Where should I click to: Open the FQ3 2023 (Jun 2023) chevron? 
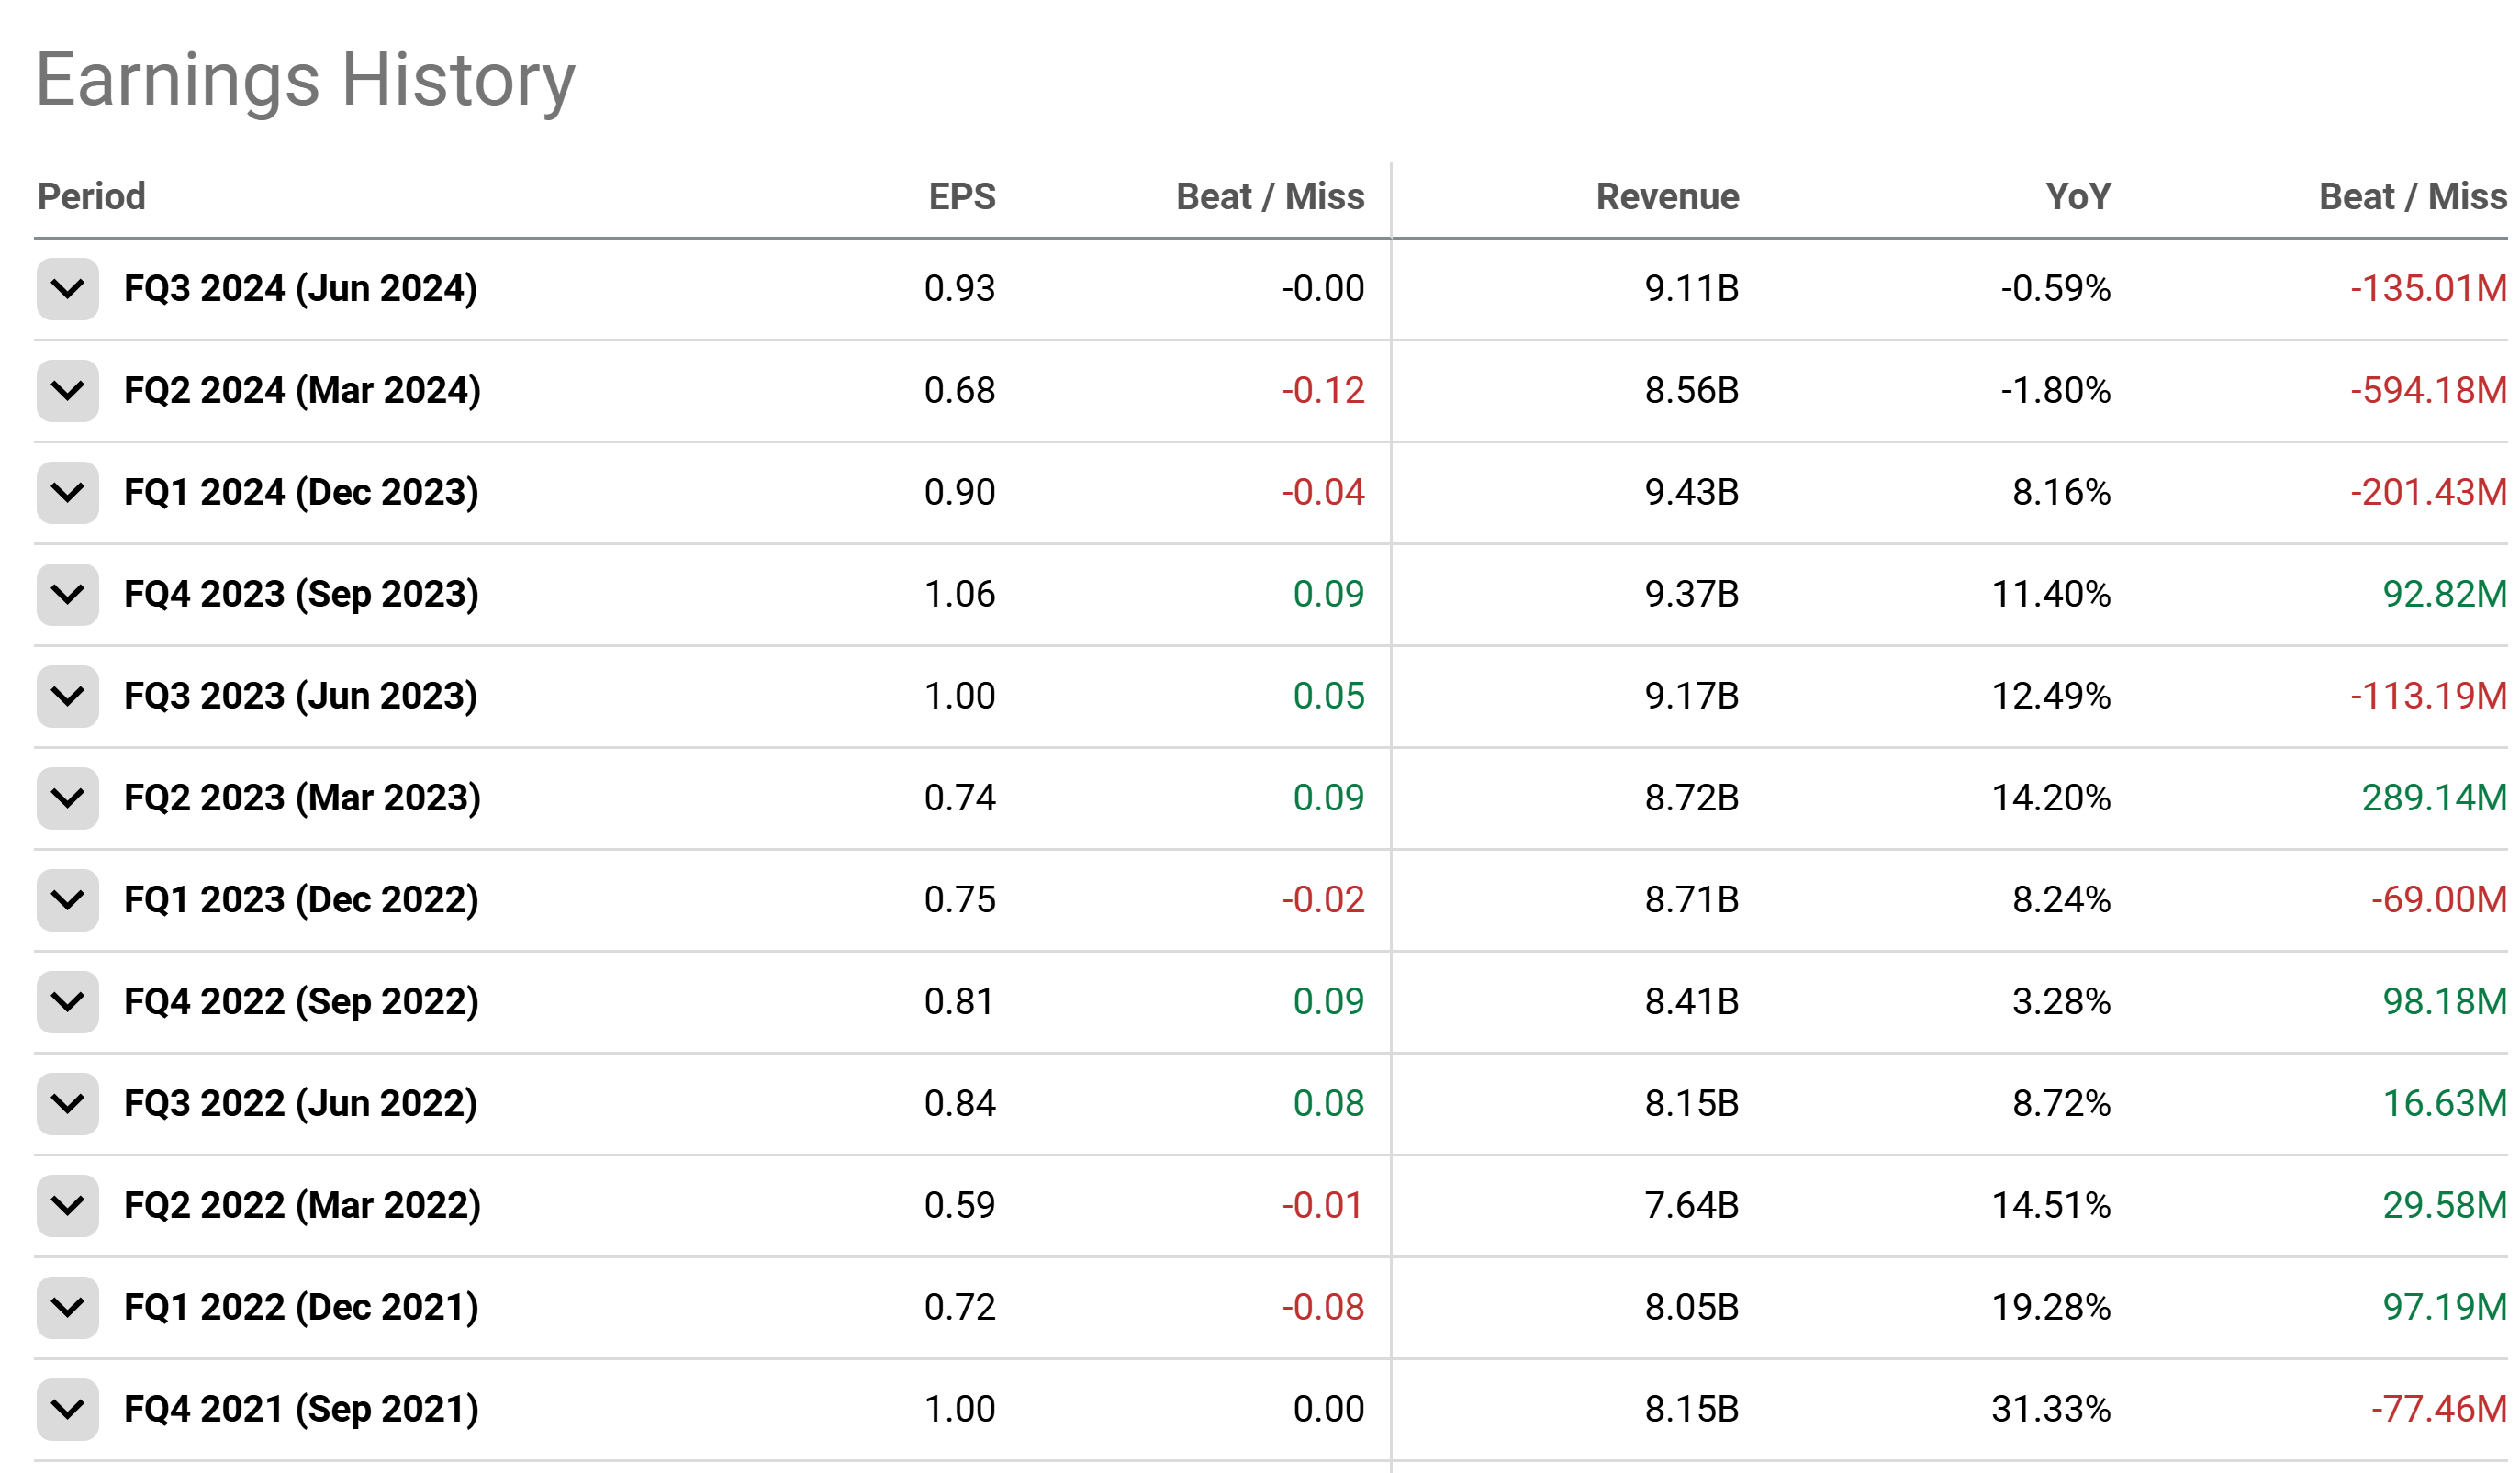[x=67, y=697]
